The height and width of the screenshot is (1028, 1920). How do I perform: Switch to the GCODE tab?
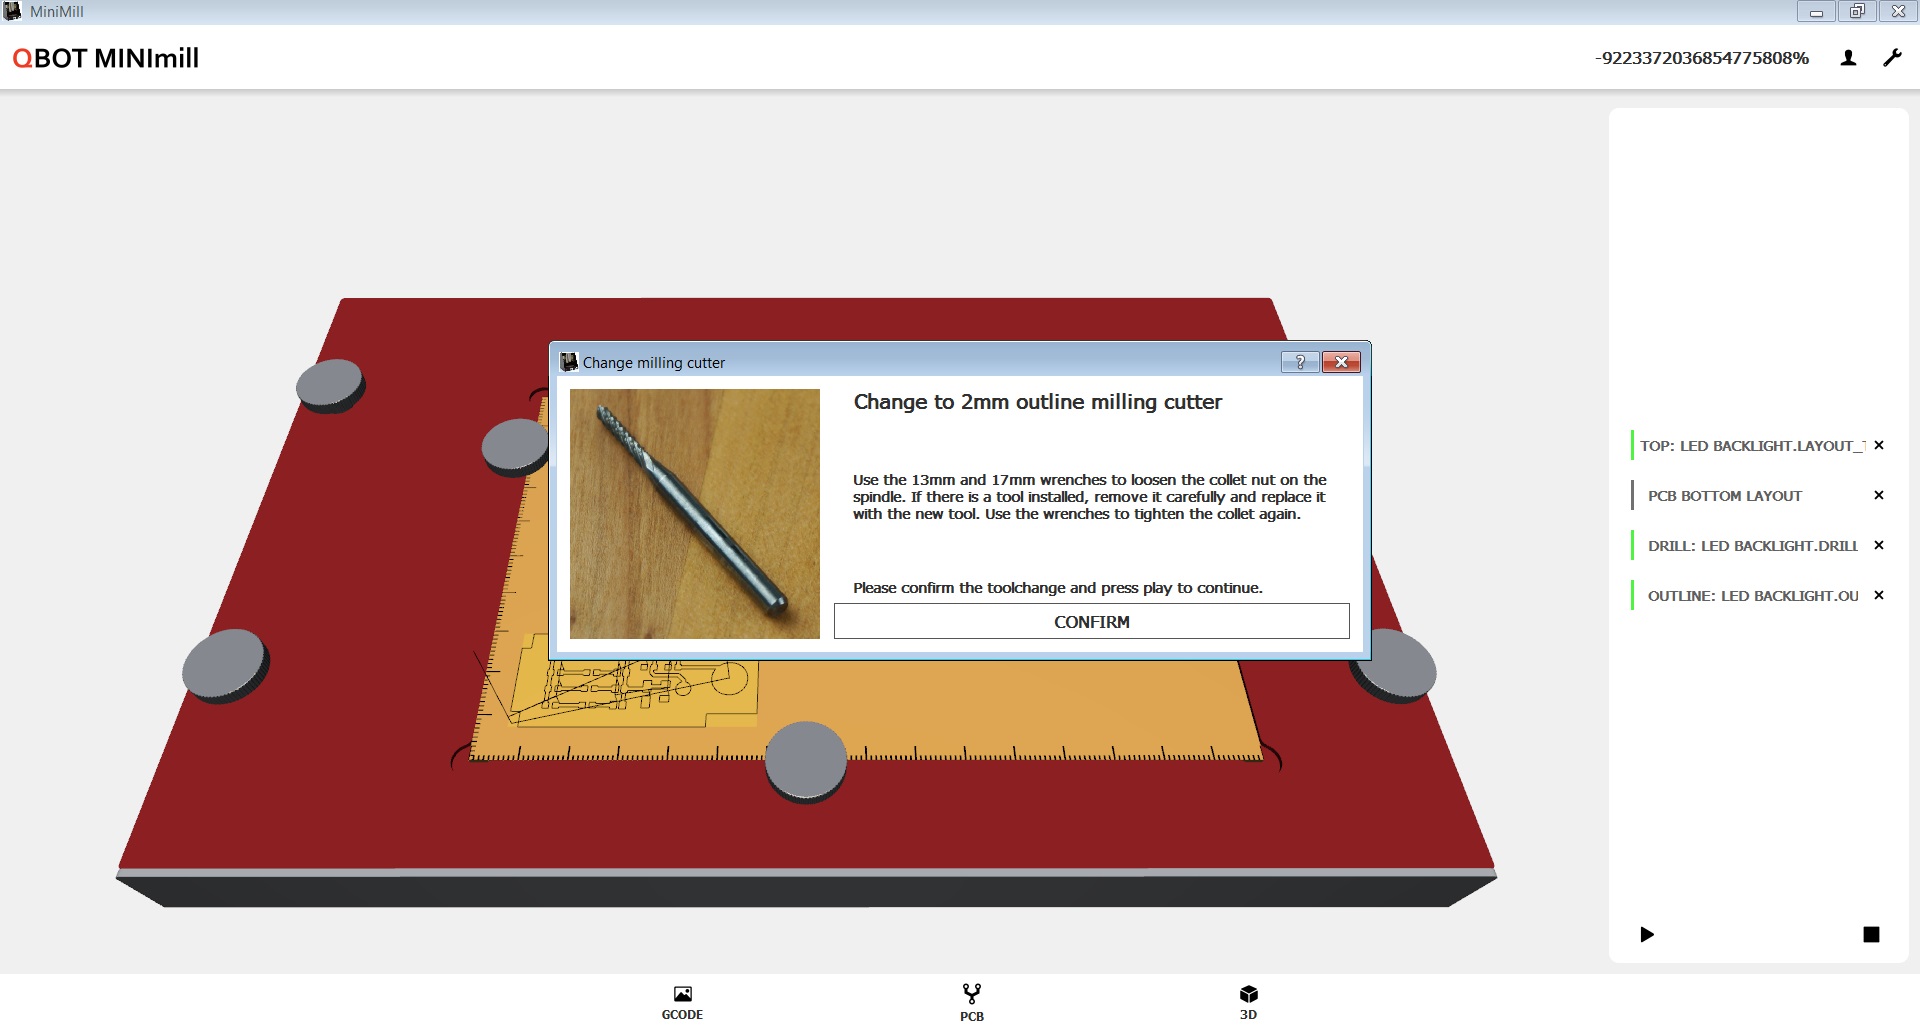click(682, 1002)
